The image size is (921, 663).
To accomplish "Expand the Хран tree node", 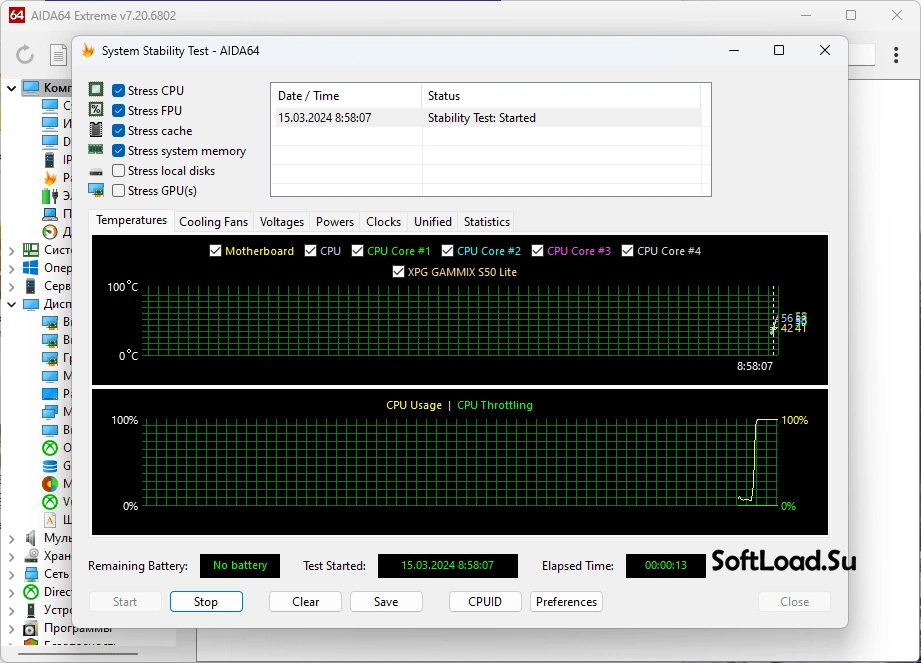I will [x=11, y=556].
